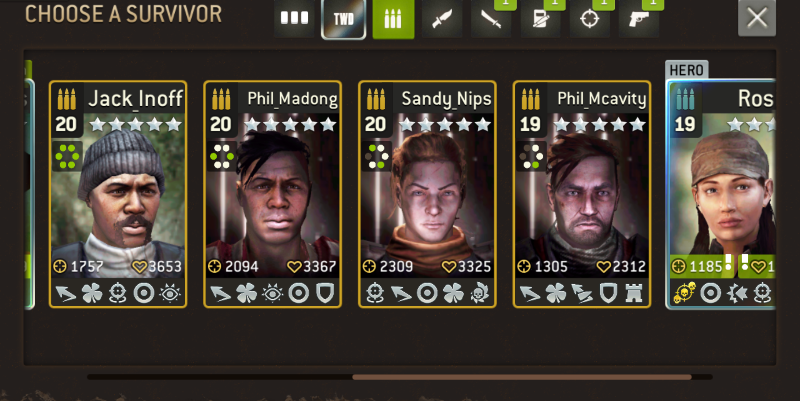Filter survivors by Scout knife class
The height and width of the screenshot is (401, 800).
point(442,19)
